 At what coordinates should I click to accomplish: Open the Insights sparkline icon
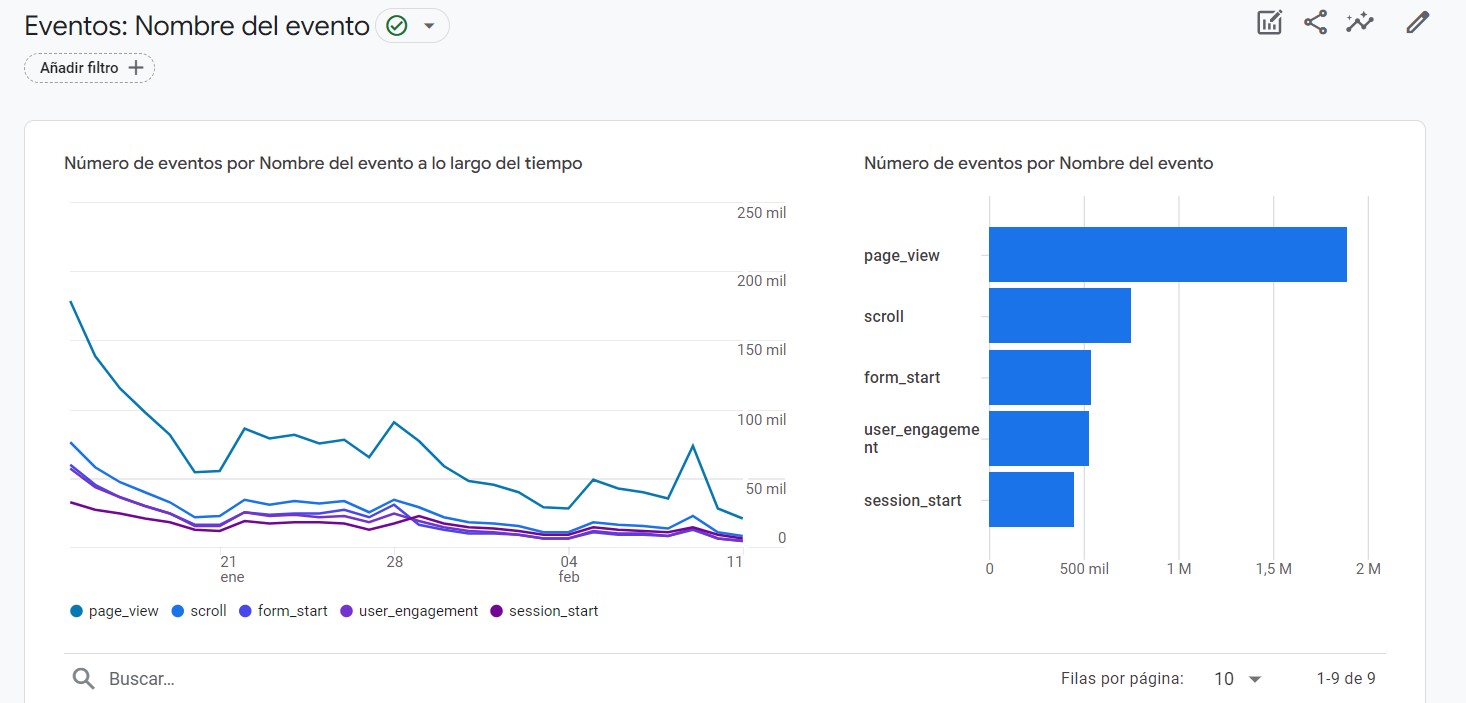pyautogui.click(x=1360, y=23)
